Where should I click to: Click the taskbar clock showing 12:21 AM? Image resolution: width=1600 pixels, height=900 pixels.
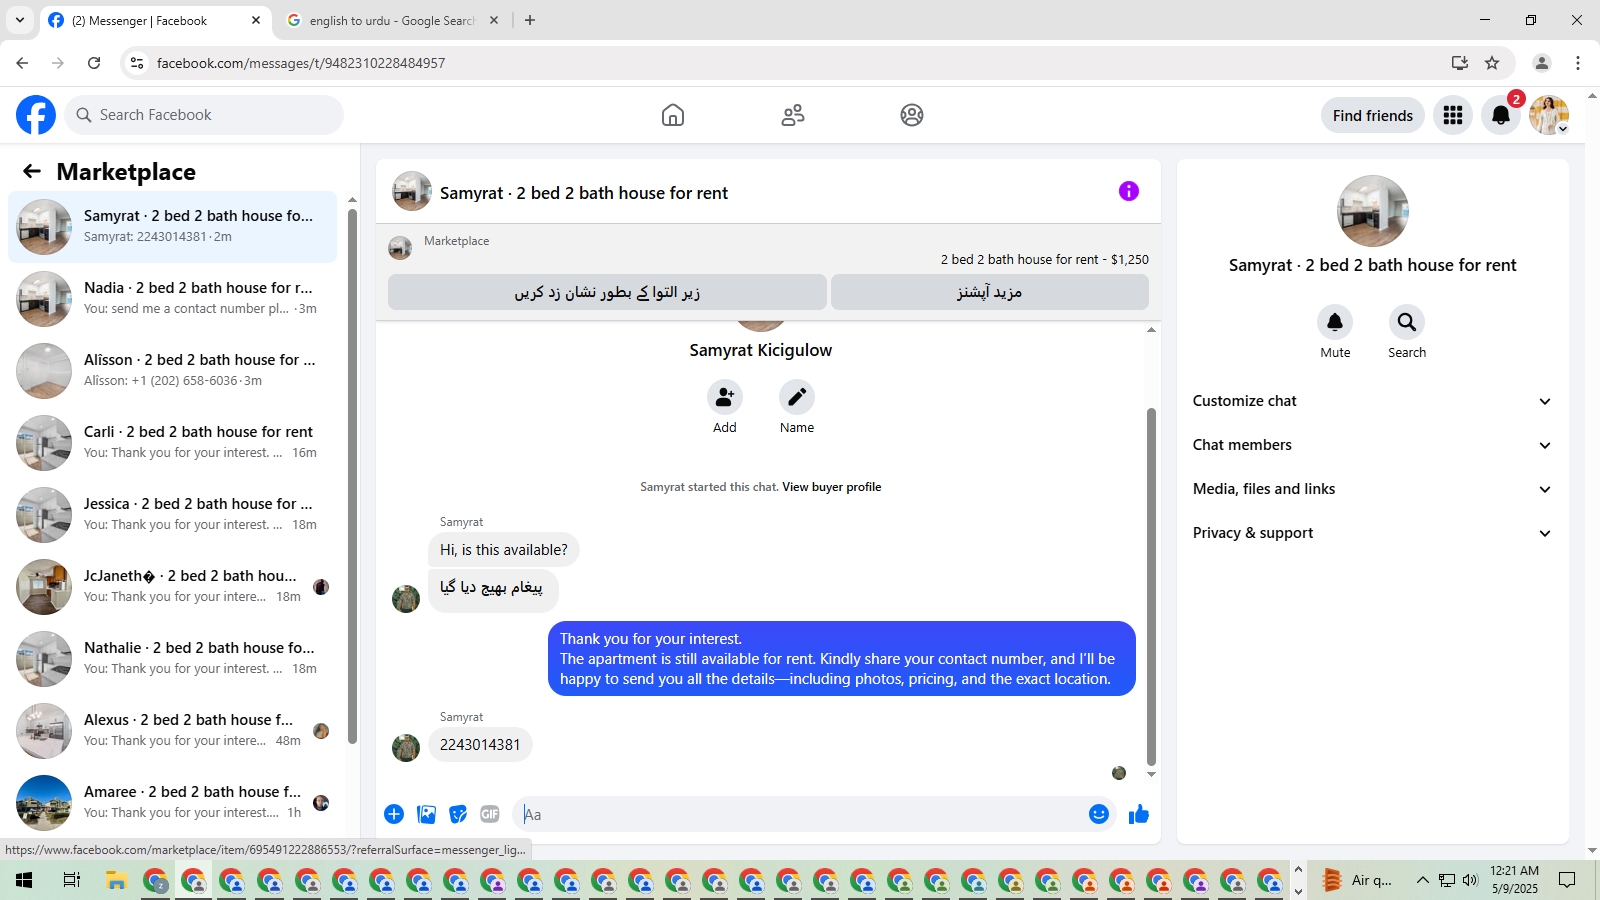click(x=1514, y=880)
